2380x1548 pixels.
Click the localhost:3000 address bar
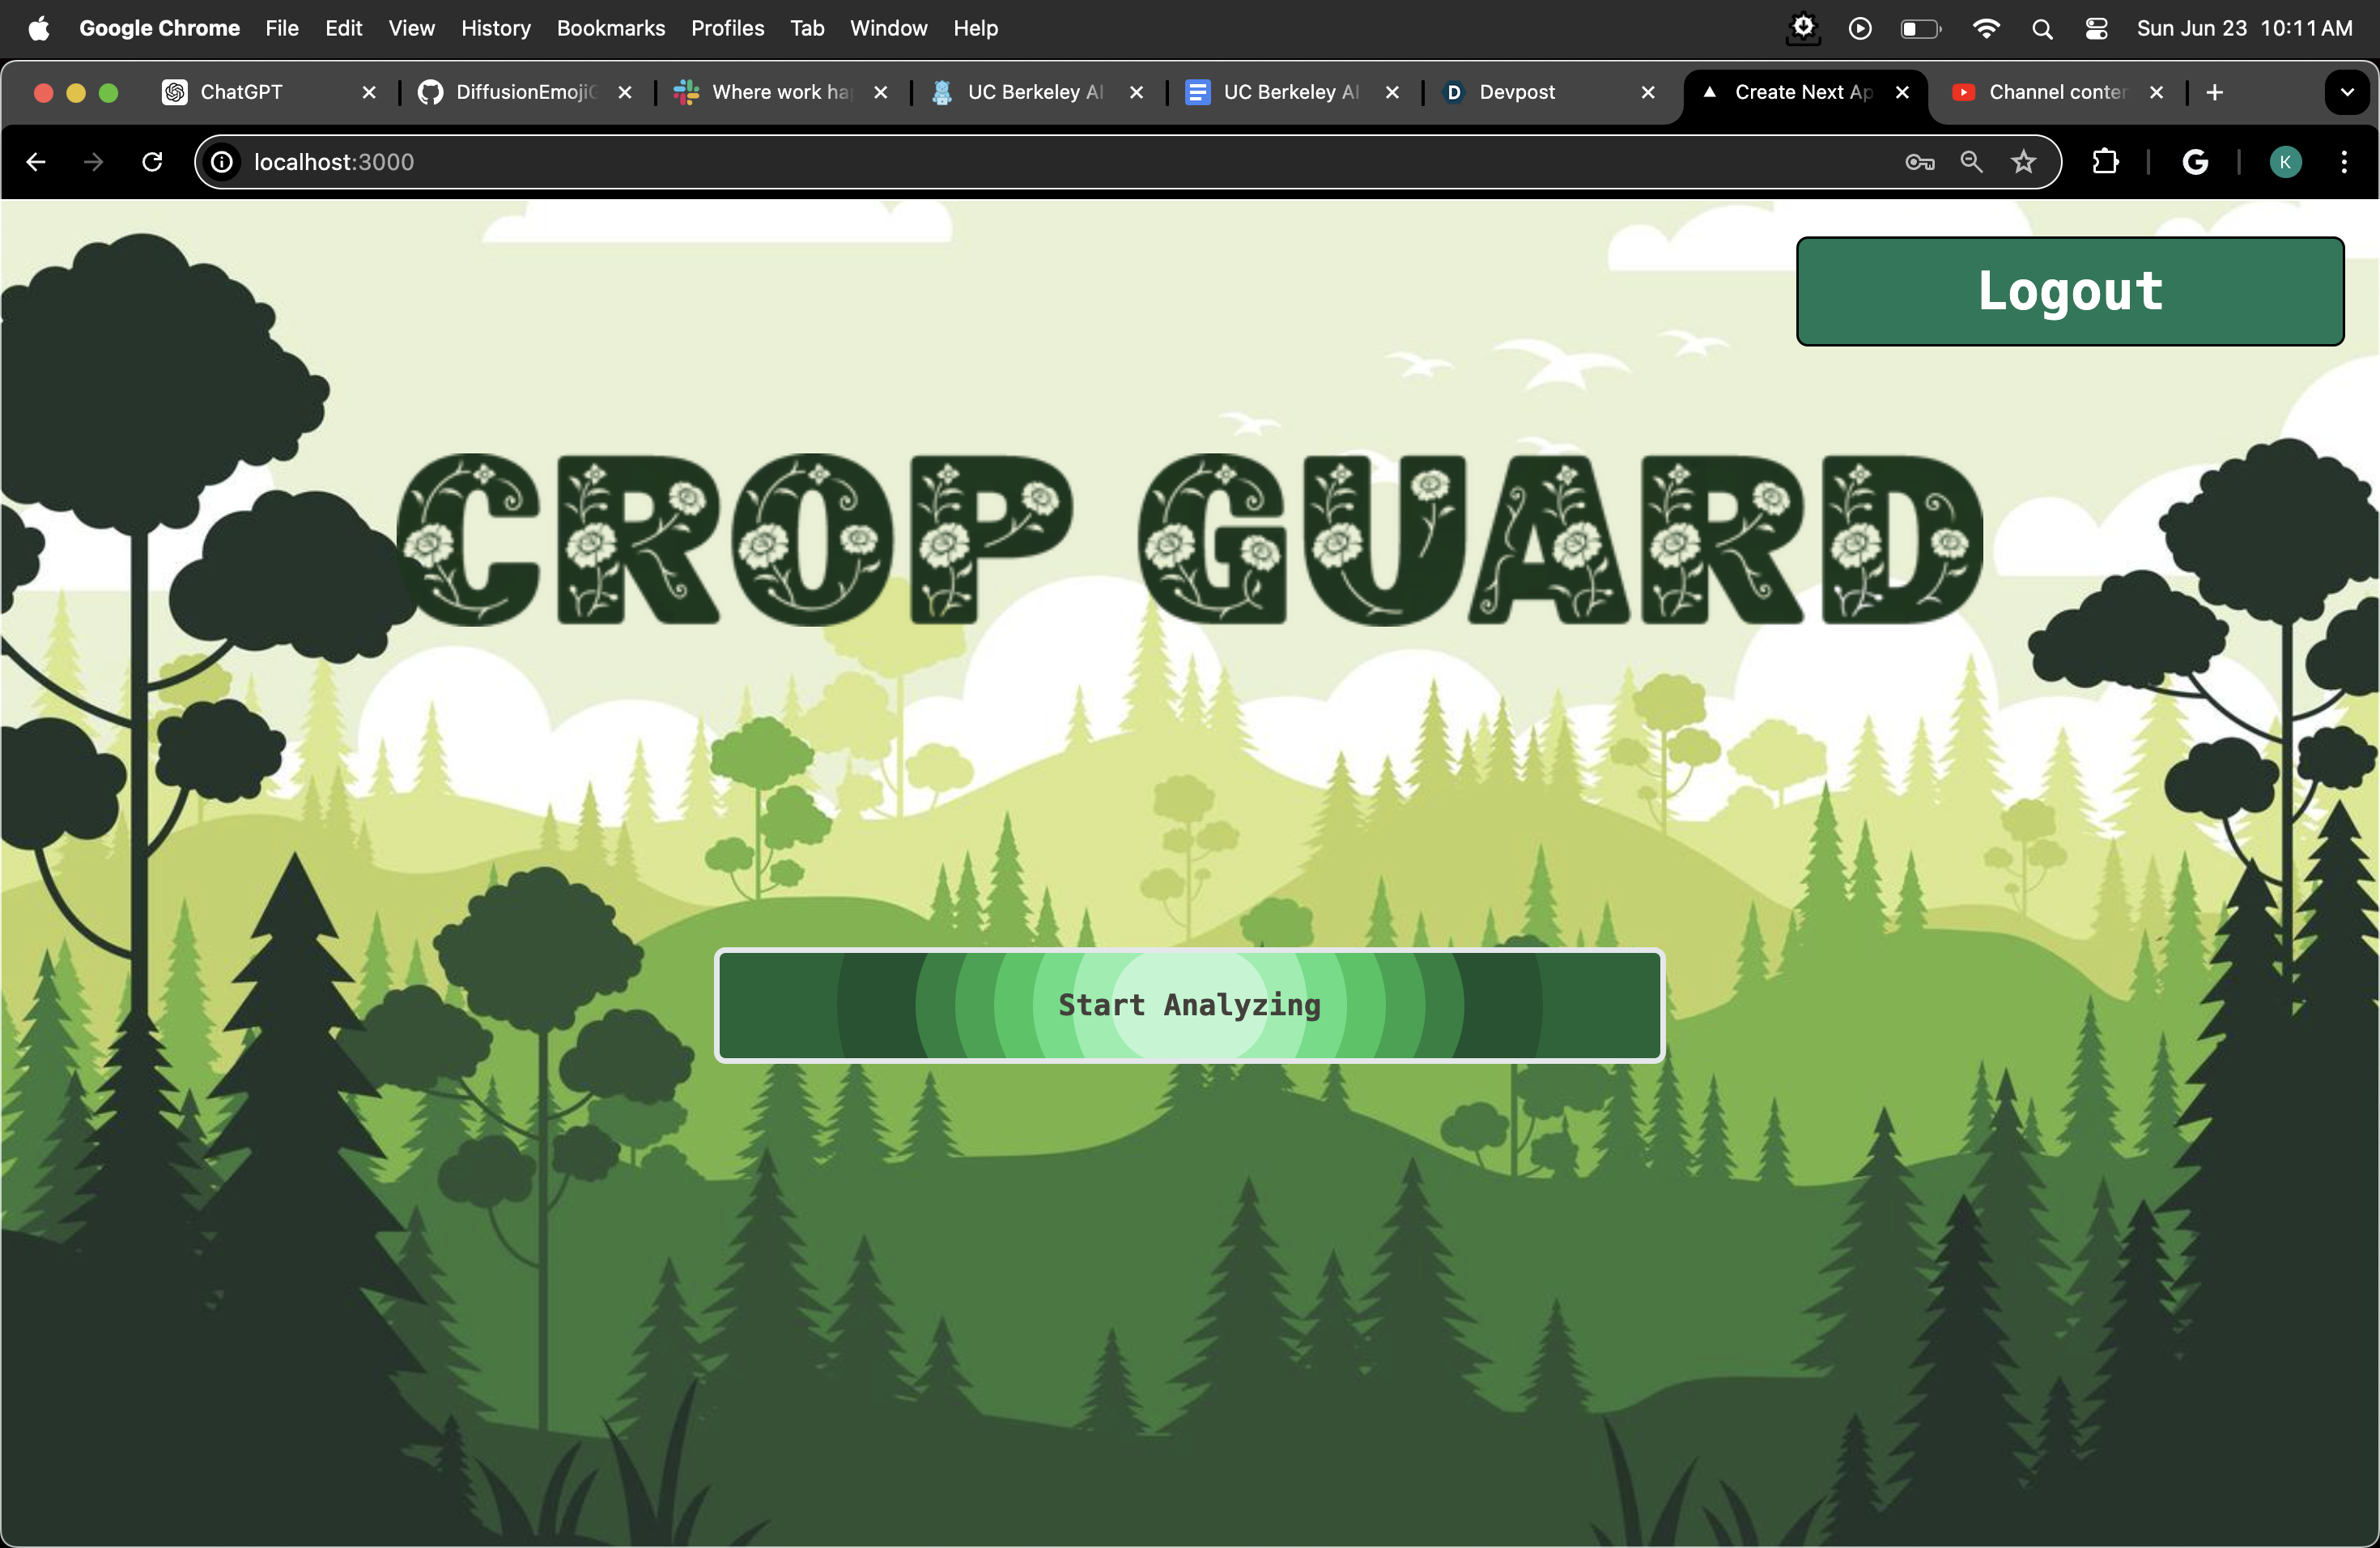pos(1000,162)
